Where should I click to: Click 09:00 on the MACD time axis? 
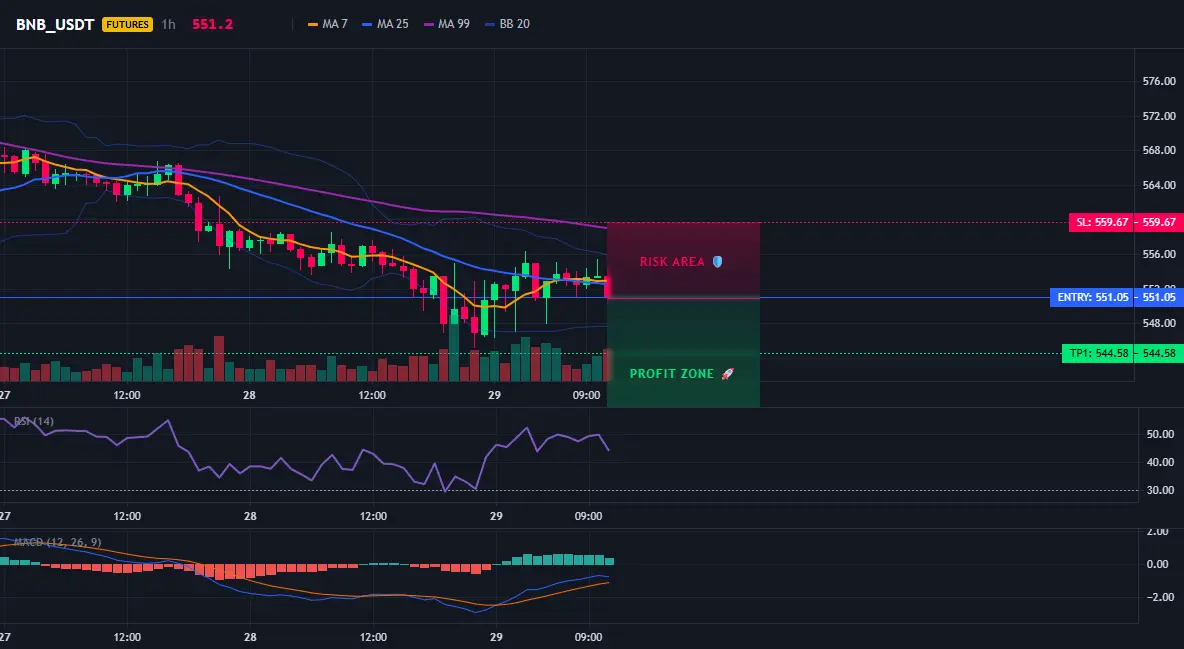(x=588, y=637)
